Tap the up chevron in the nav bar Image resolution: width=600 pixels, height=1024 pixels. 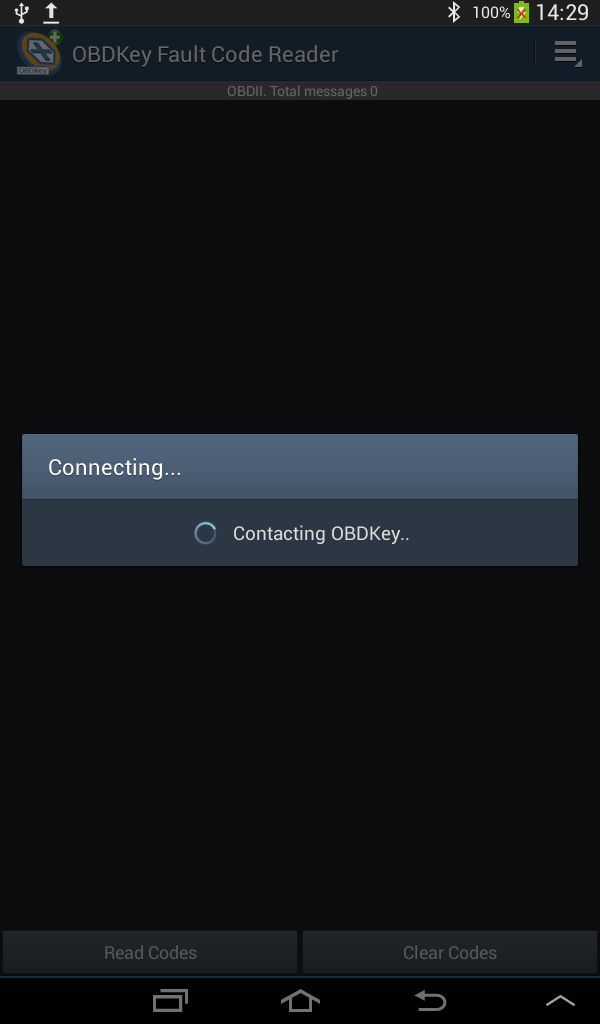pyautogui.click(x=560, y=1000)
